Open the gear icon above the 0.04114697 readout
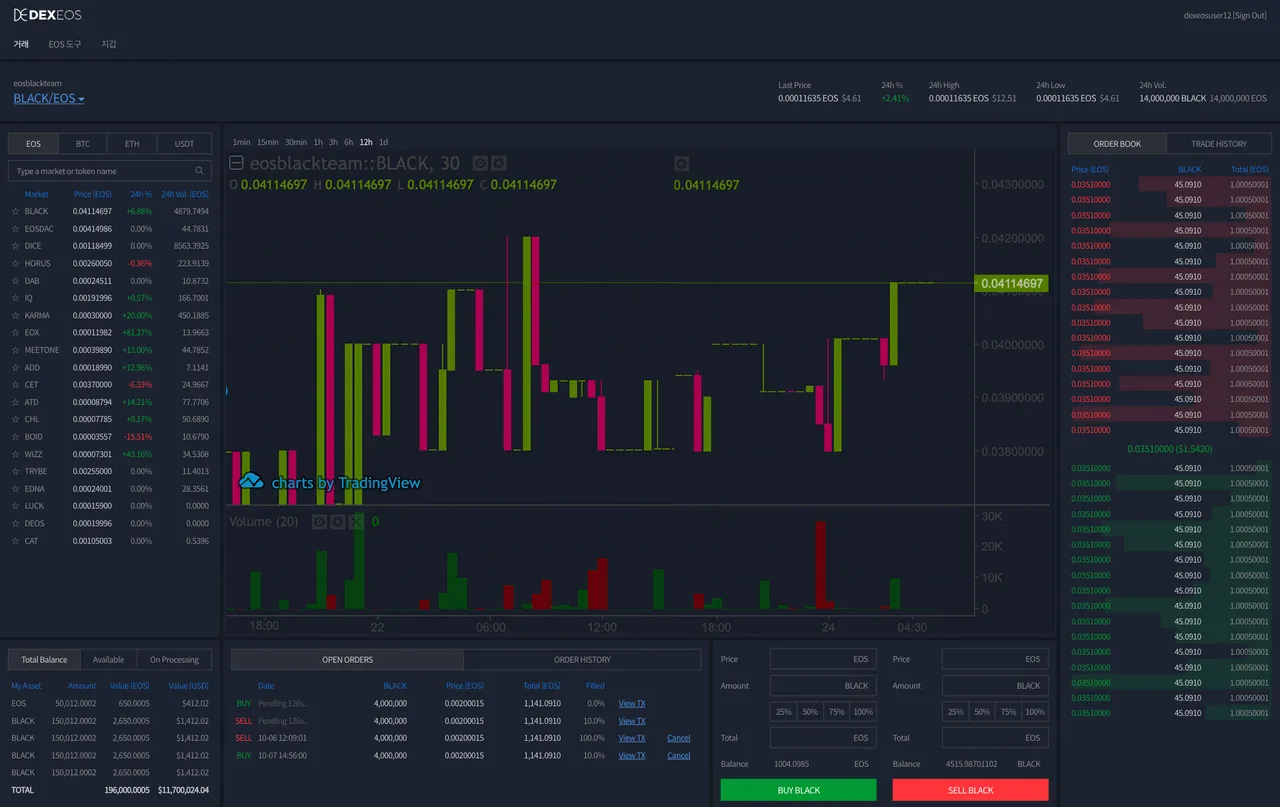 click(681, 163)
